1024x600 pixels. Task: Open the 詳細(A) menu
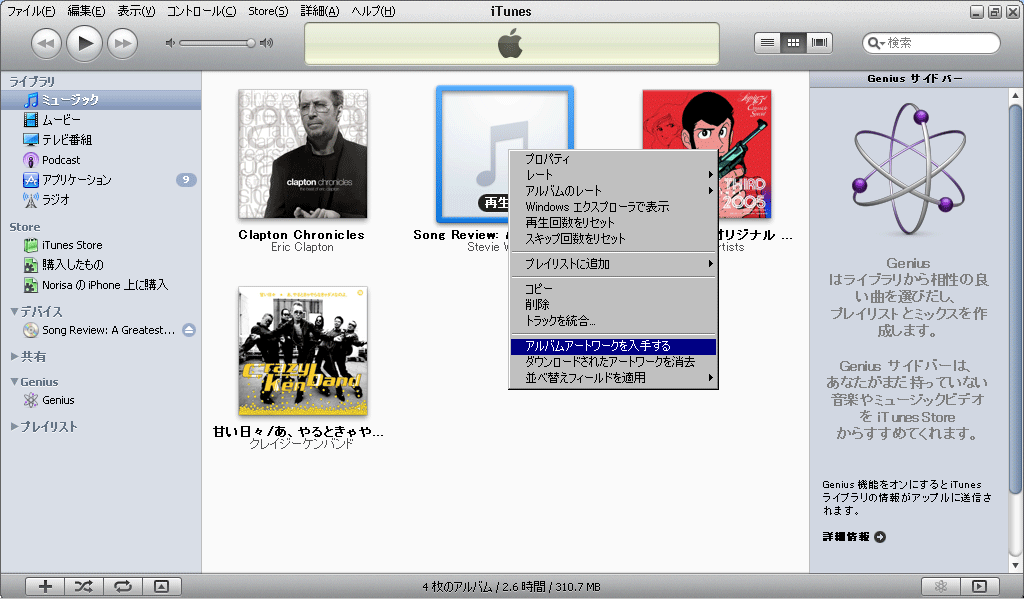320,11
